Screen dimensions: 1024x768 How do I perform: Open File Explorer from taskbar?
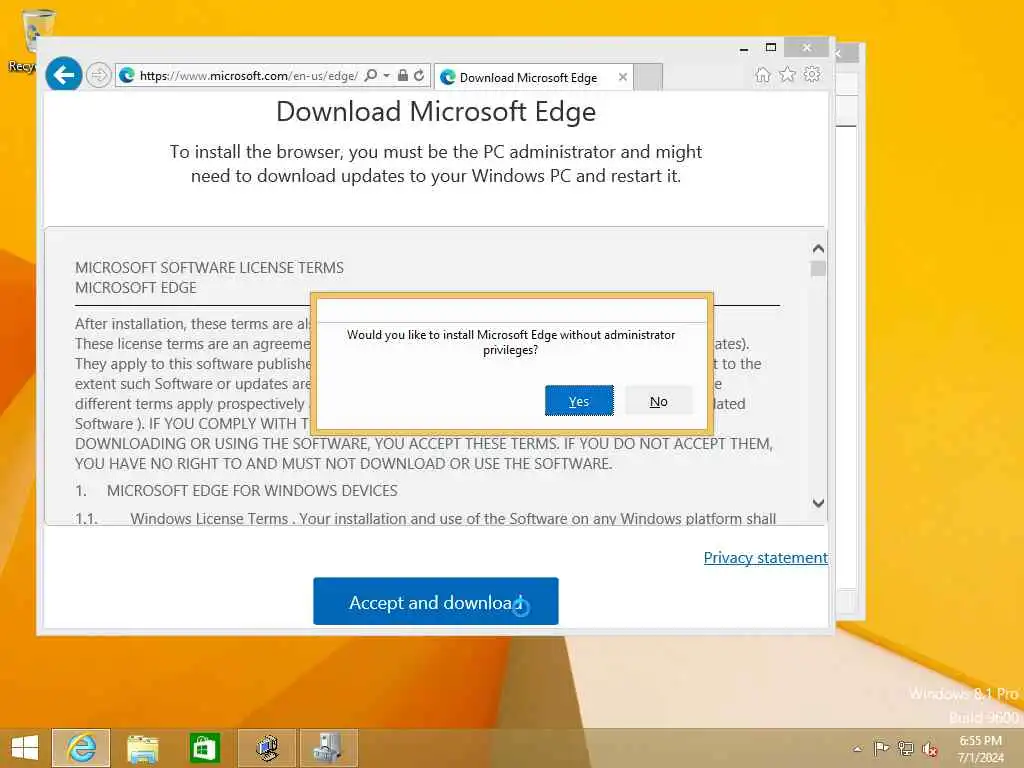[142, 748]
